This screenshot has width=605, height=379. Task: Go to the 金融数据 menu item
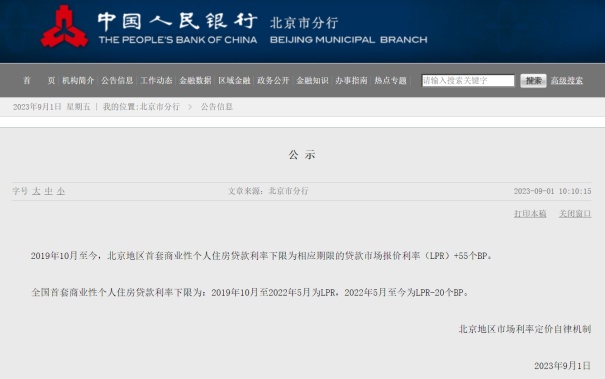[x=195, y=80]
